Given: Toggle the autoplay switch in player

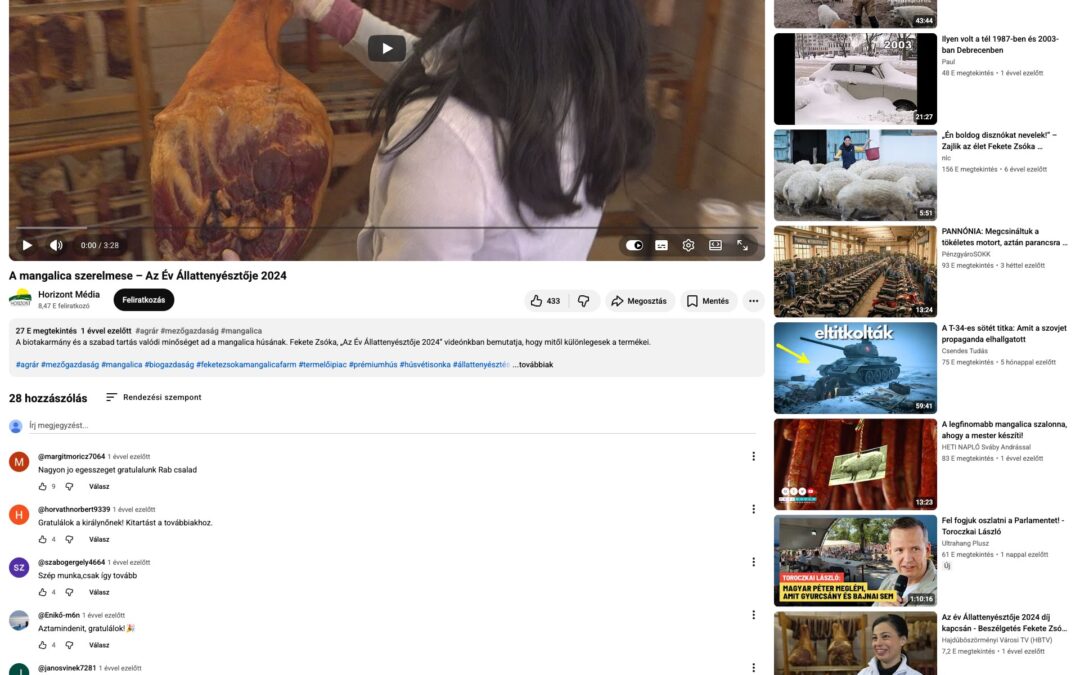Looking at the screenshot, I should point(634,245).
